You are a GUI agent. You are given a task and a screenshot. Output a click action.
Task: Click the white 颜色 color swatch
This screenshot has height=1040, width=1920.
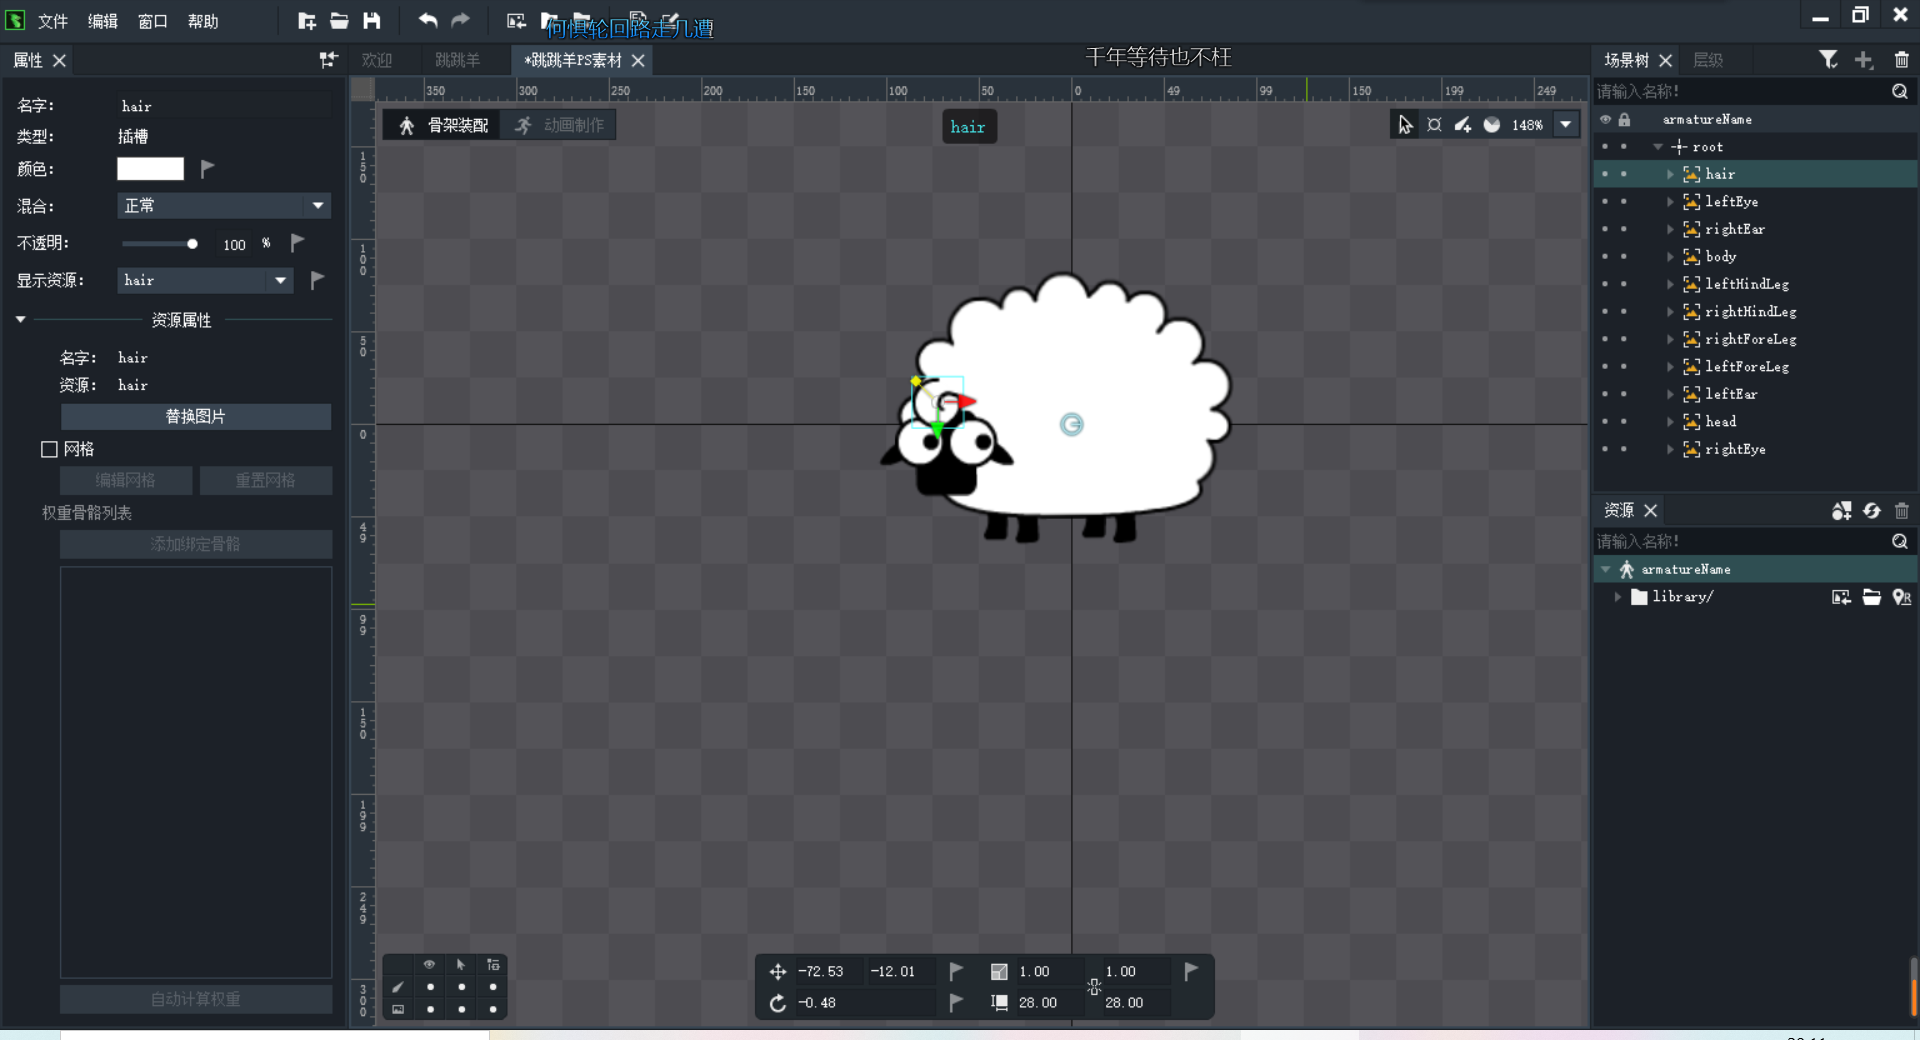pos(150,169)
